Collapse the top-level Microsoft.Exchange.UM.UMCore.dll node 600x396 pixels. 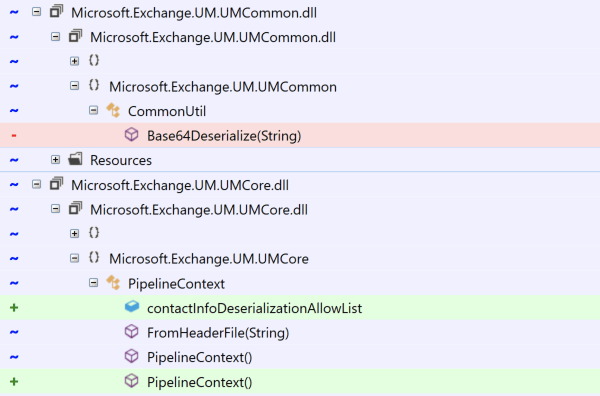tap(36, 184)
